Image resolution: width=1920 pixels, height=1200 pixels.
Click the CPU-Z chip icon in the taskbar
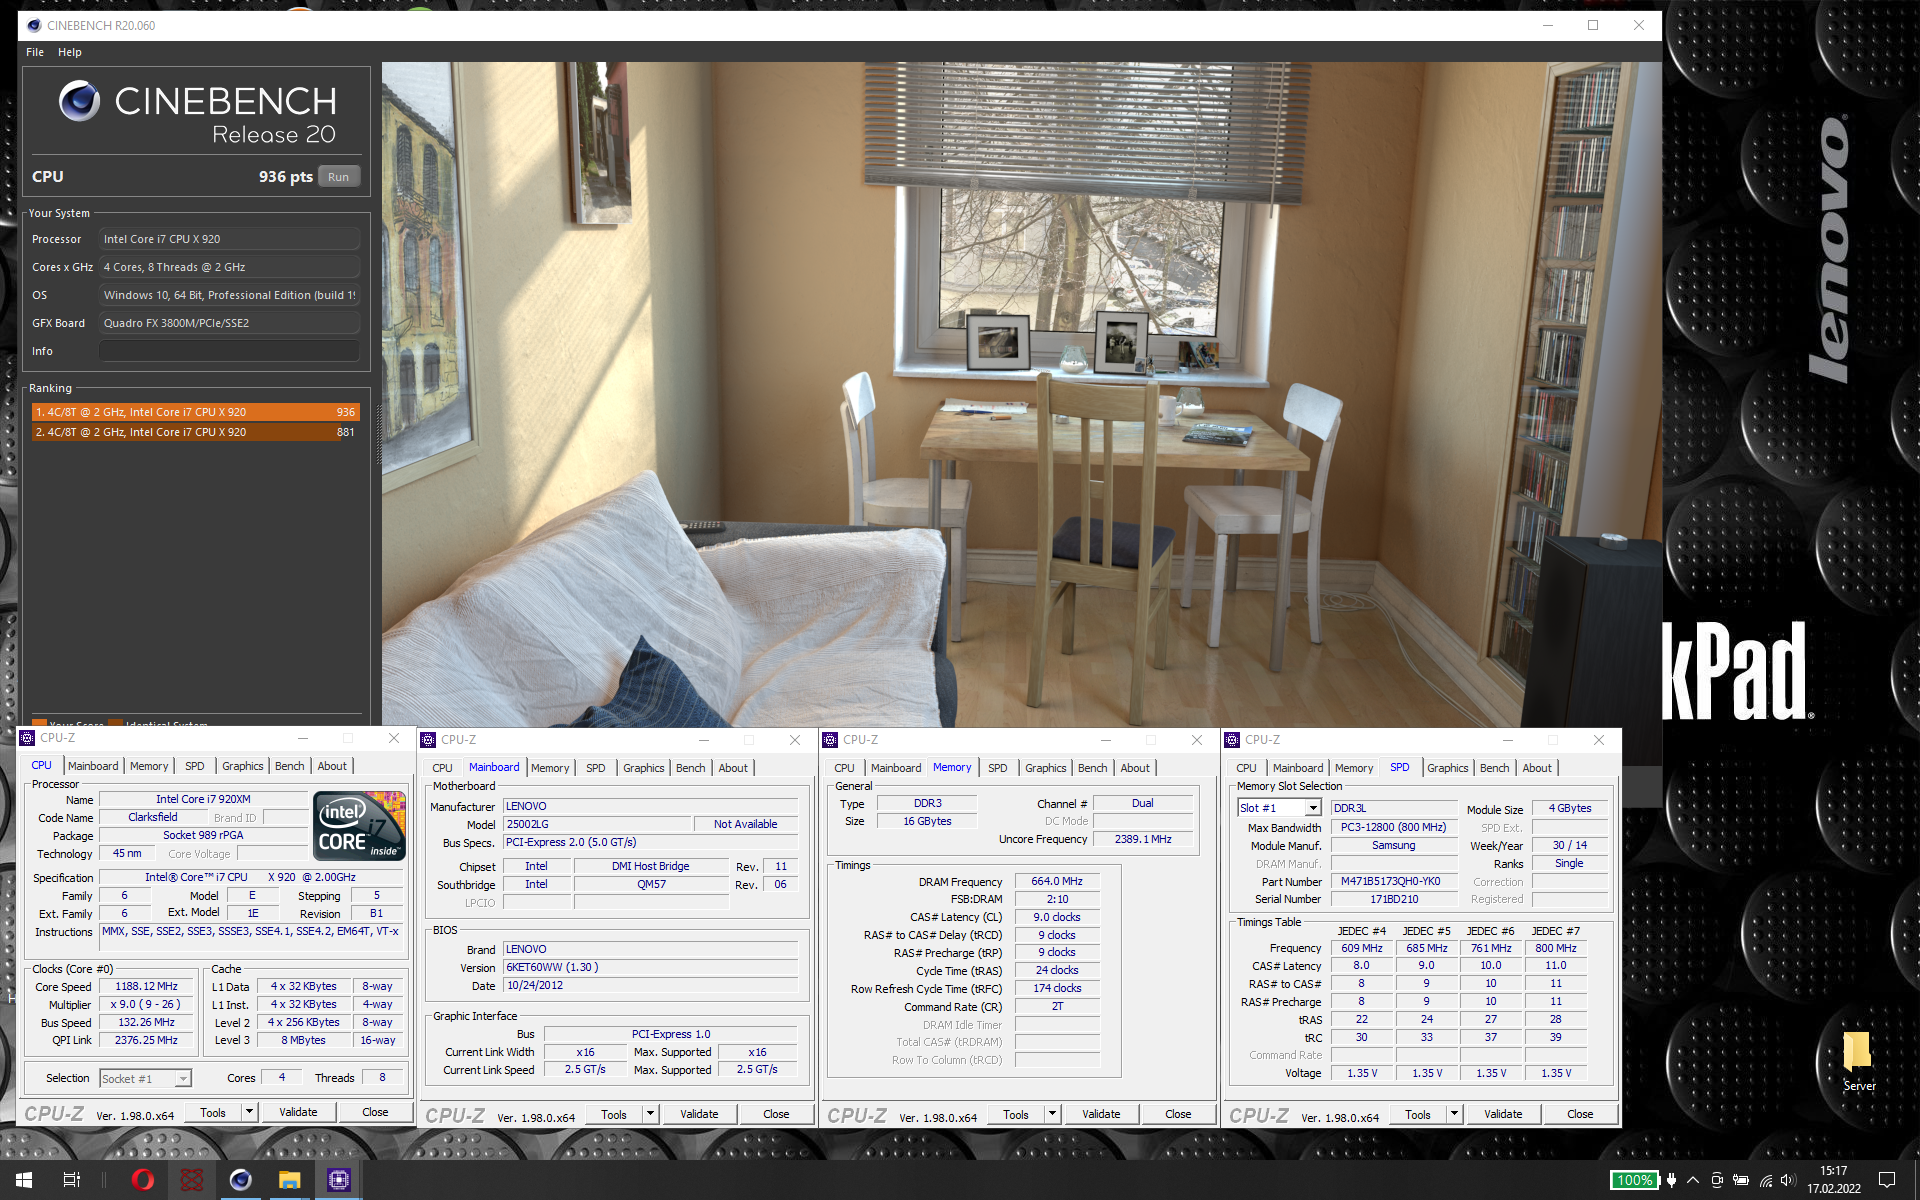tap(339, 1180)
